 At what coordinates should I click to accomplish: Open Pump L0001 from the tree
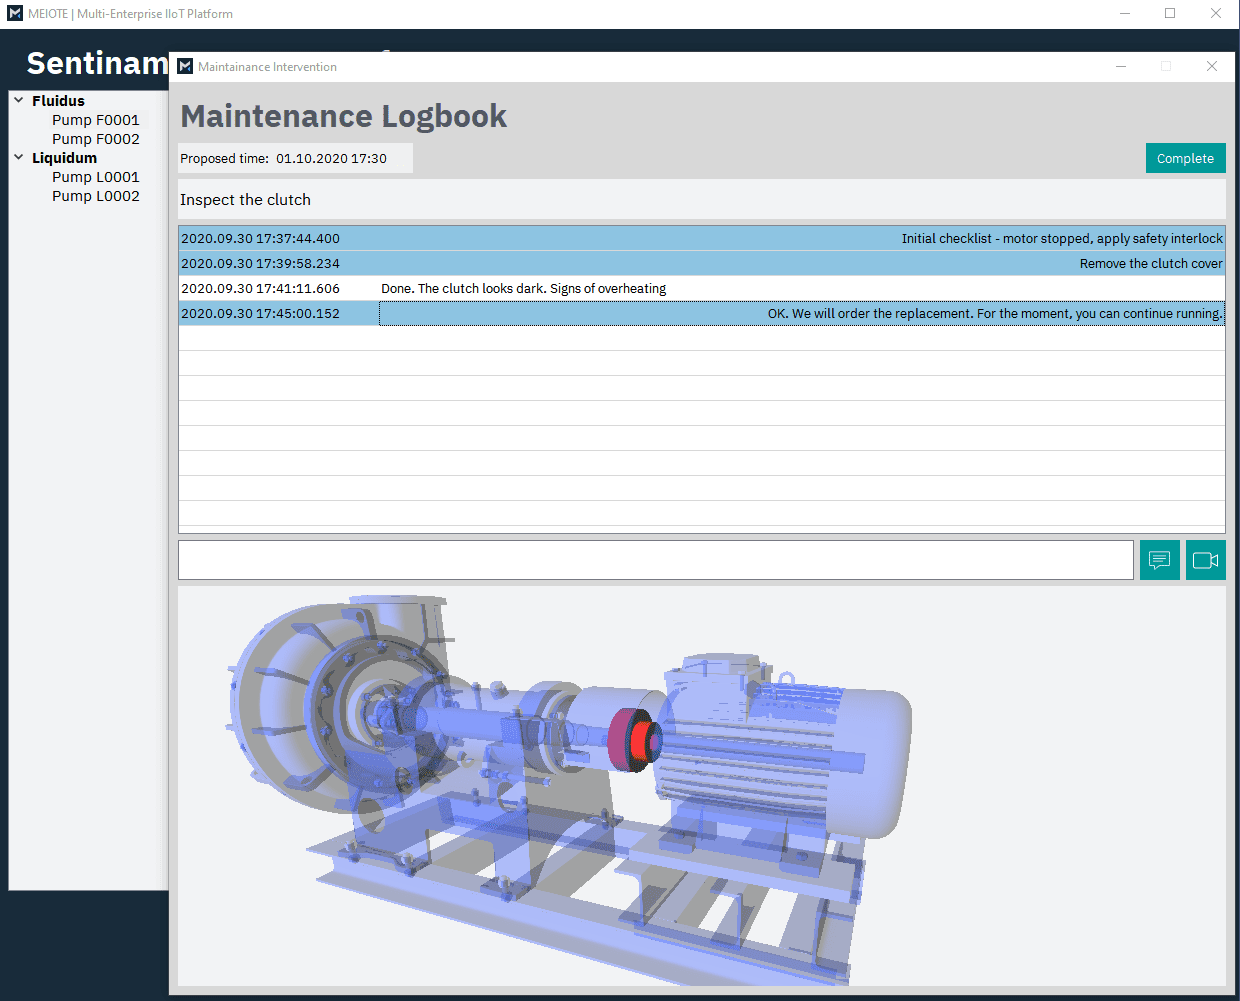click(95, 177)
